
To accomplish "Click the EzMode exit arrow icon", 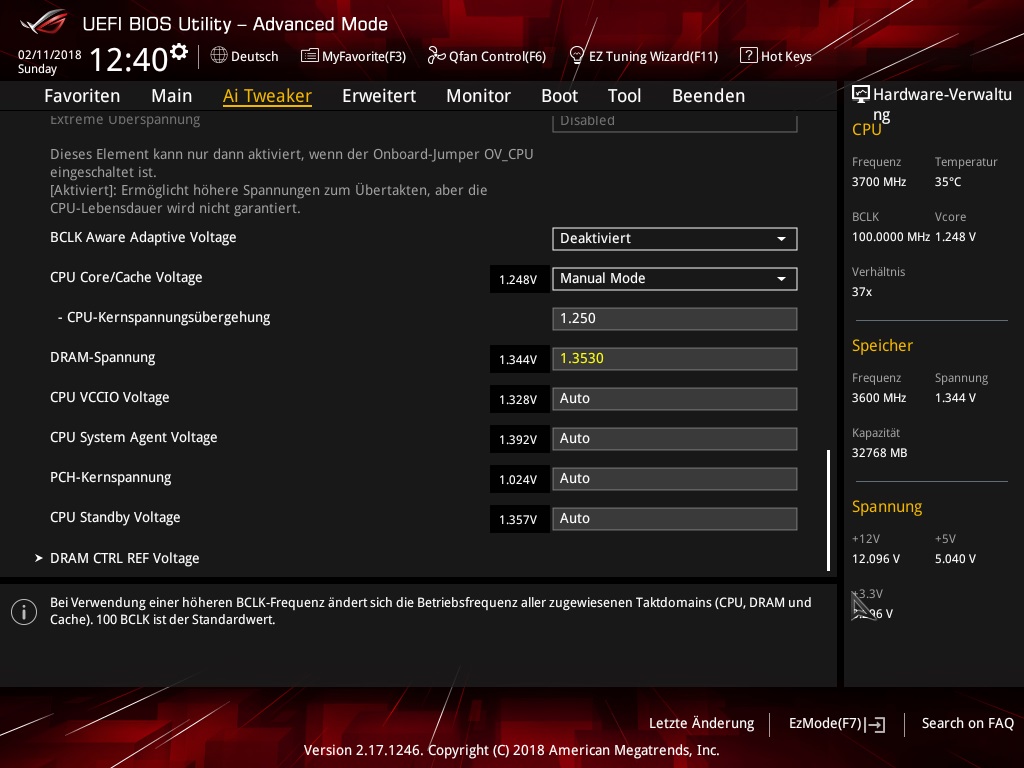I will click(875, 724).
